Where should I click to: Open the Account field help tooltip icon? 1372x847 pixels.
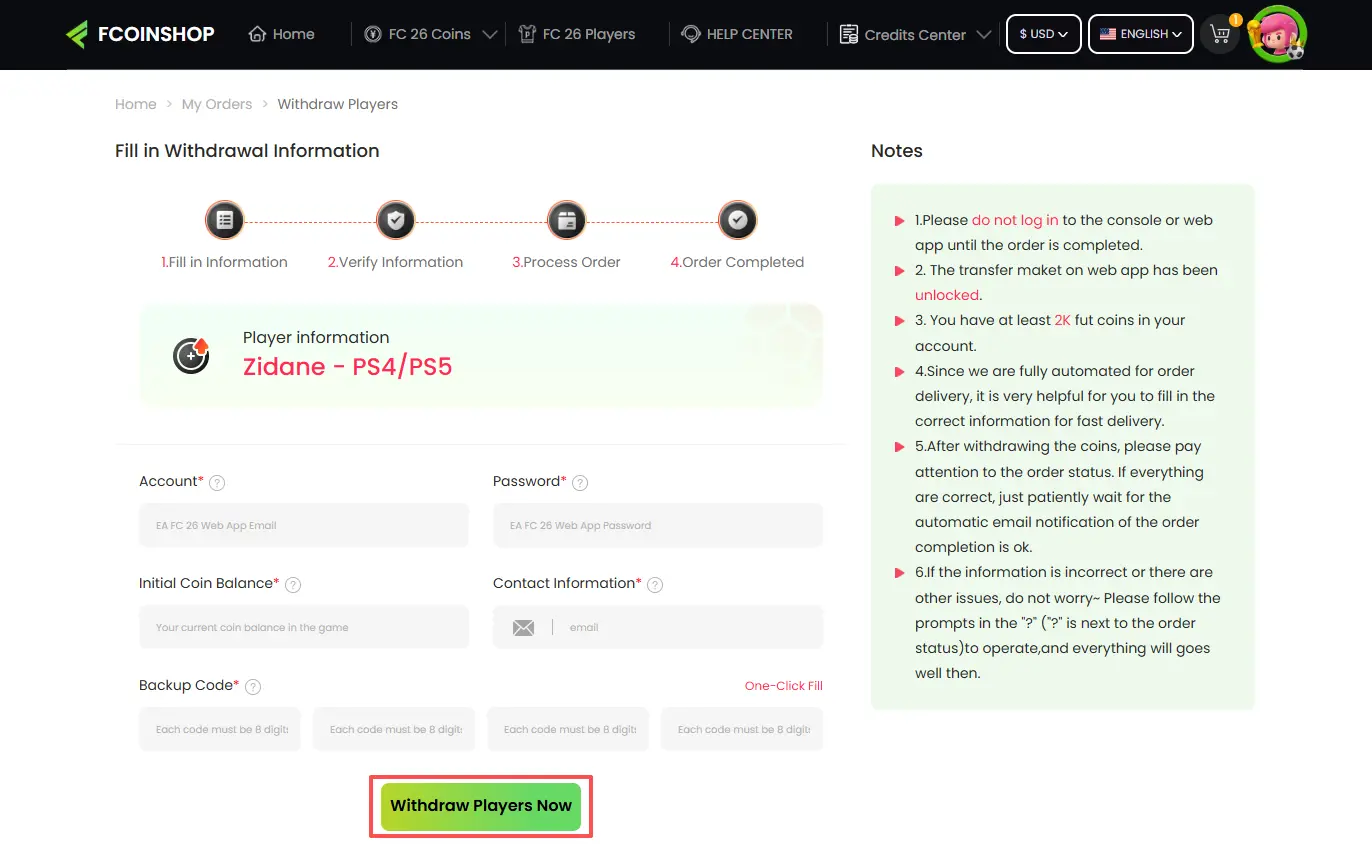click(x=217, y=482)
